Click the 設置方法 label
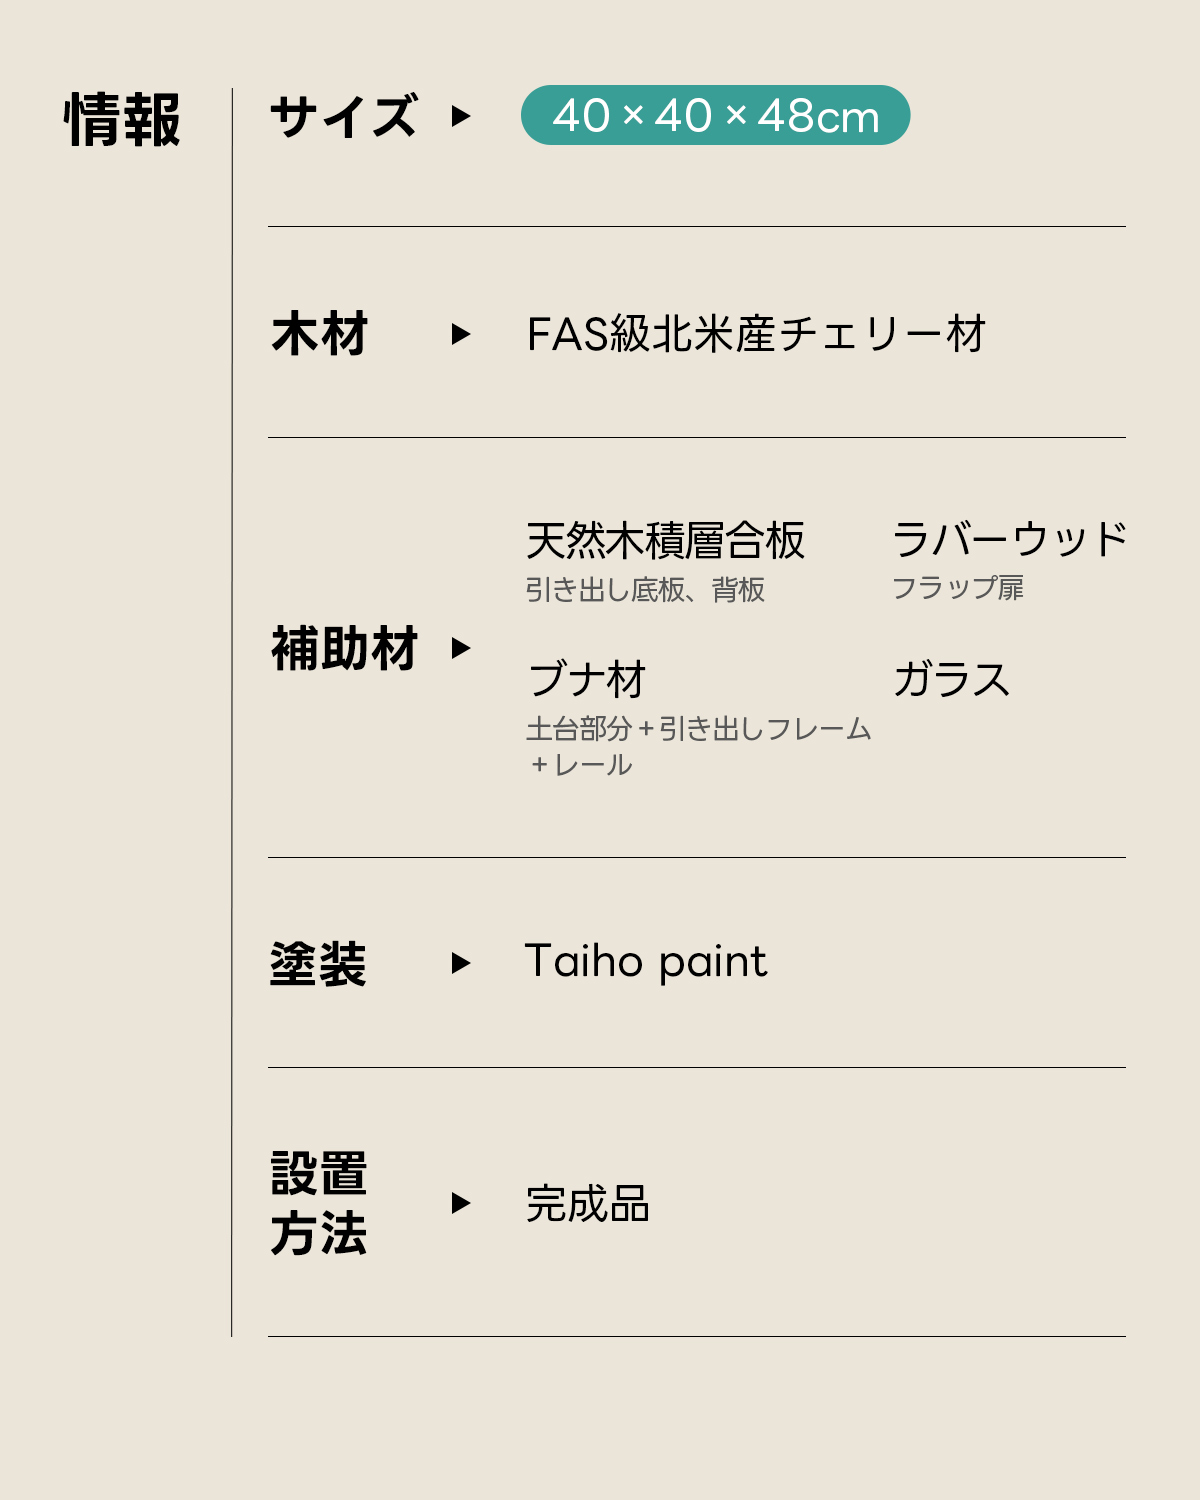The width and height of the screenshot is (1200, 1500). [x=319, y=1203]
